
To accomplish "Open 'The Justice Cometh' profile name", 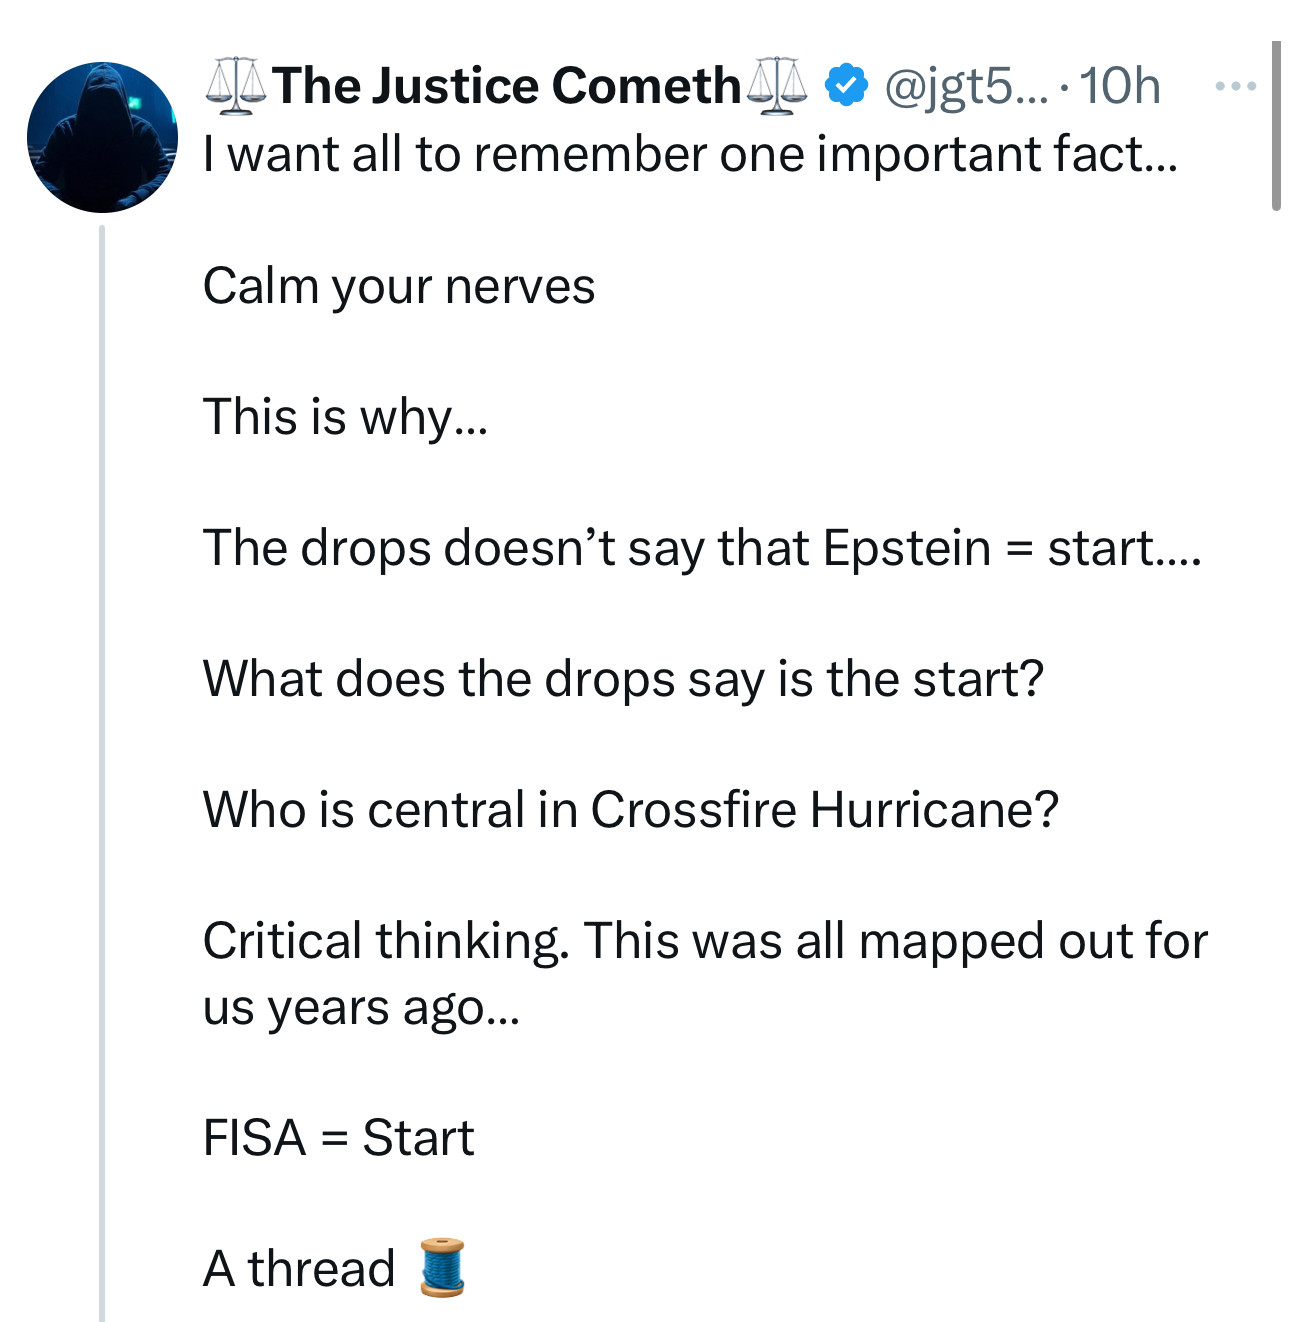I will click(506, 86).
